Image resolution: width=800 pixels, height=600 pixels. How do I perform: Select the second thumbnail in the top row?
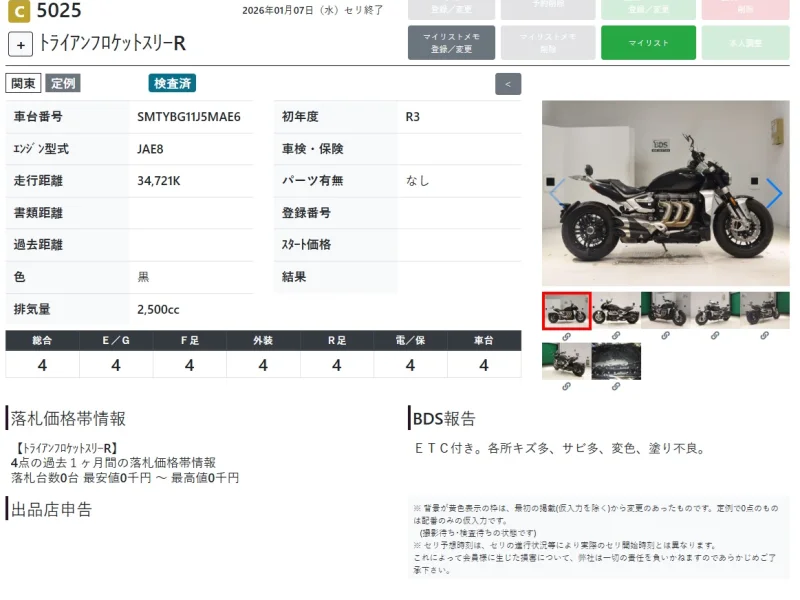[x=616, y=310]
